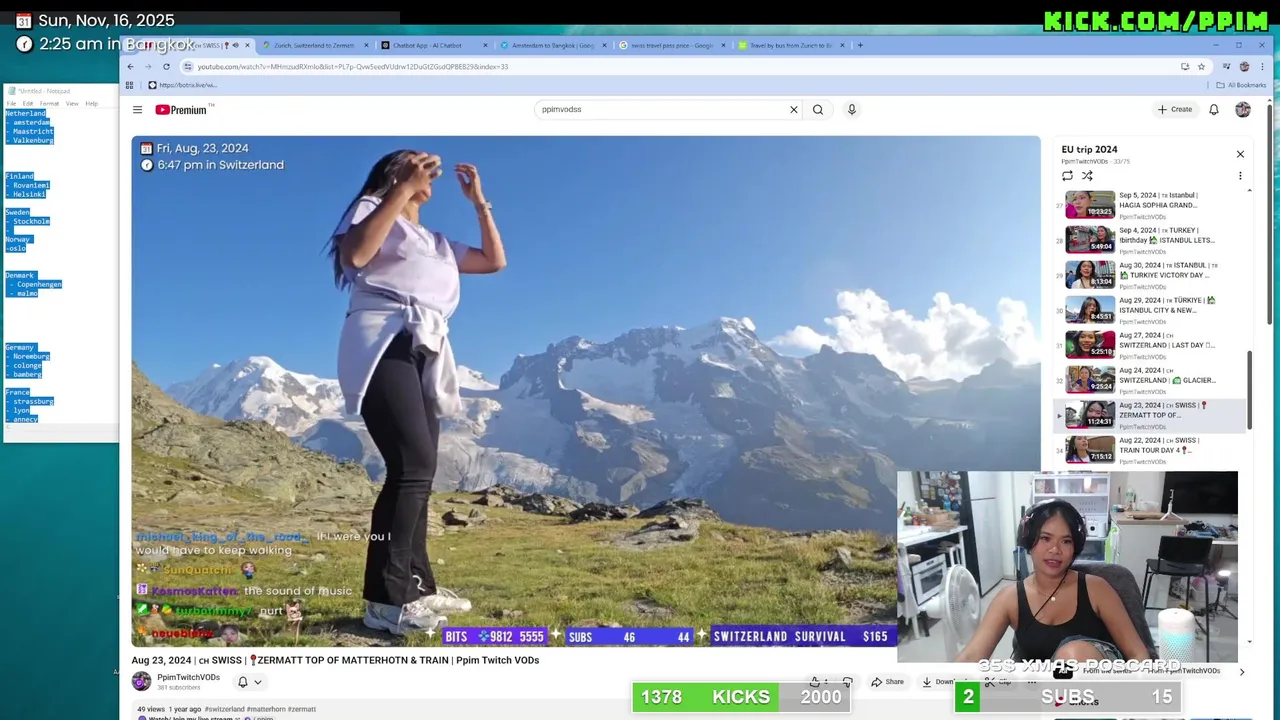Play Sep 4 Turkey birthday Istanbul video
This screenshot has width=1280, height=720.
pos(1150,240)
